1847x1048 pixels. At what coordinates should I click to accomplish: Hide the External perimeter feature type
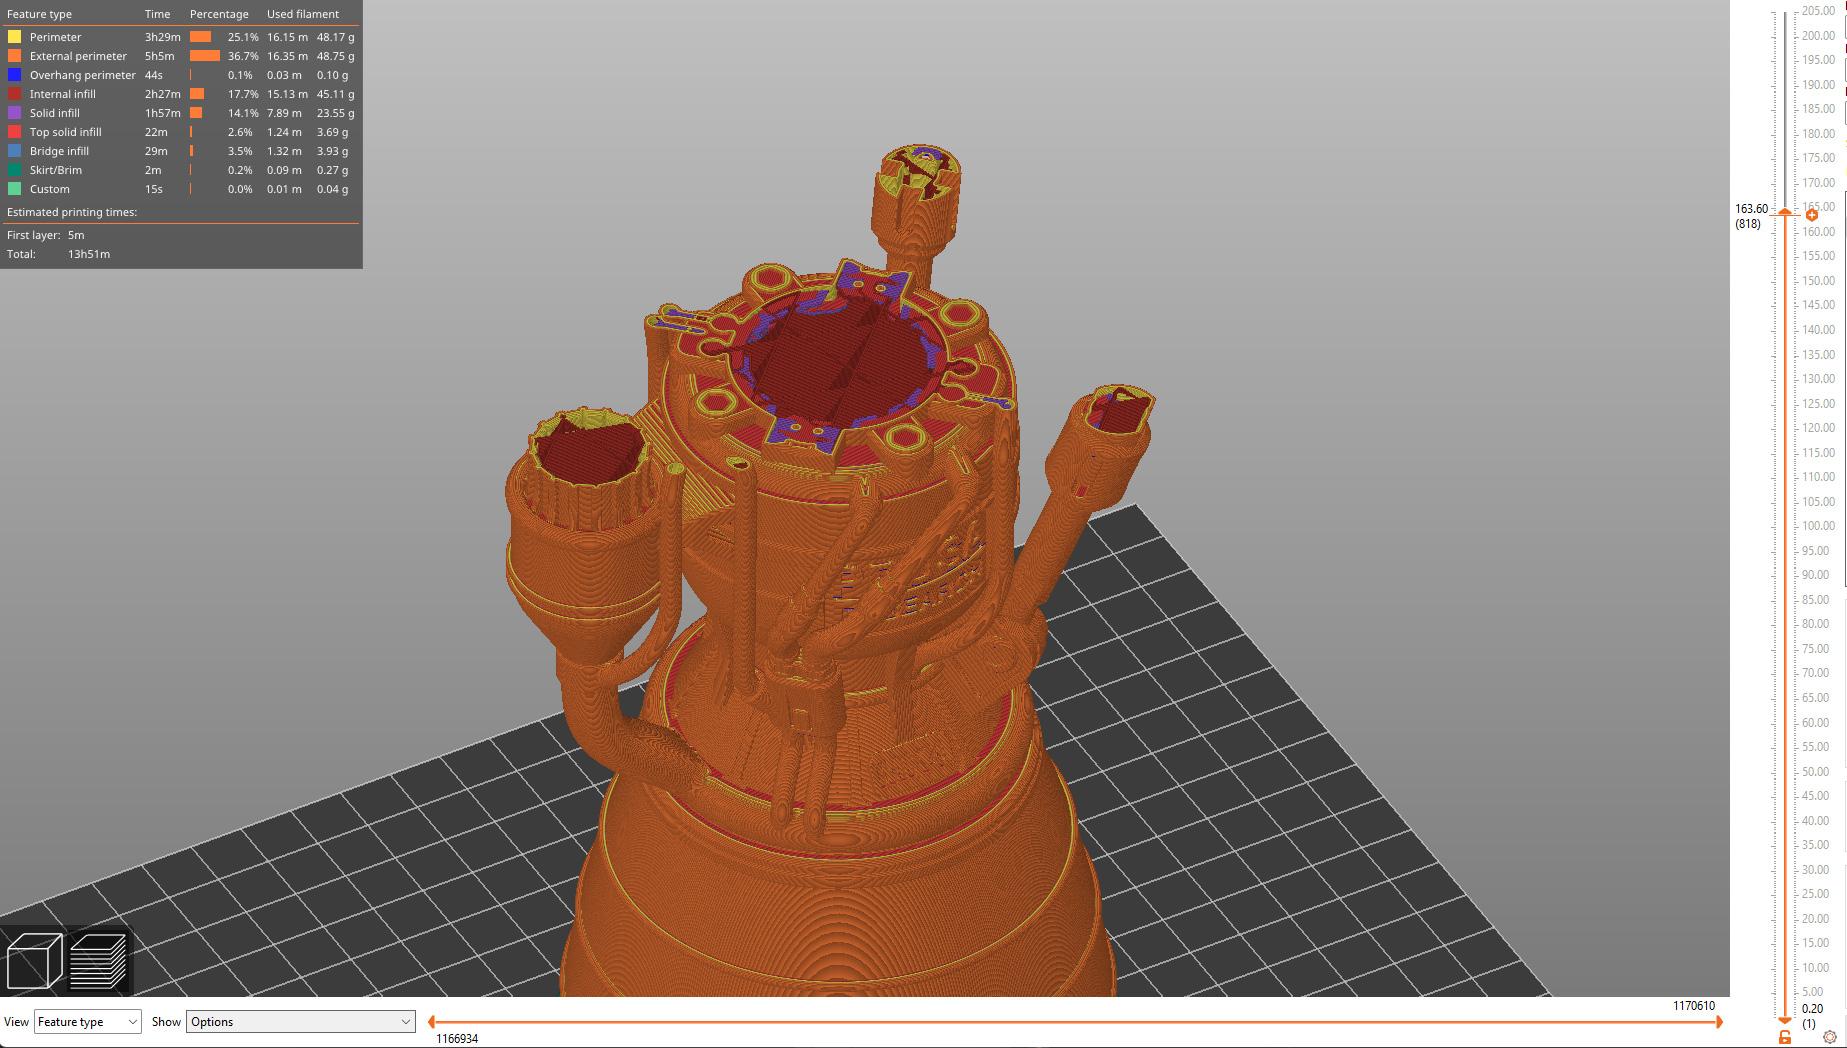[x=78, y=56]
